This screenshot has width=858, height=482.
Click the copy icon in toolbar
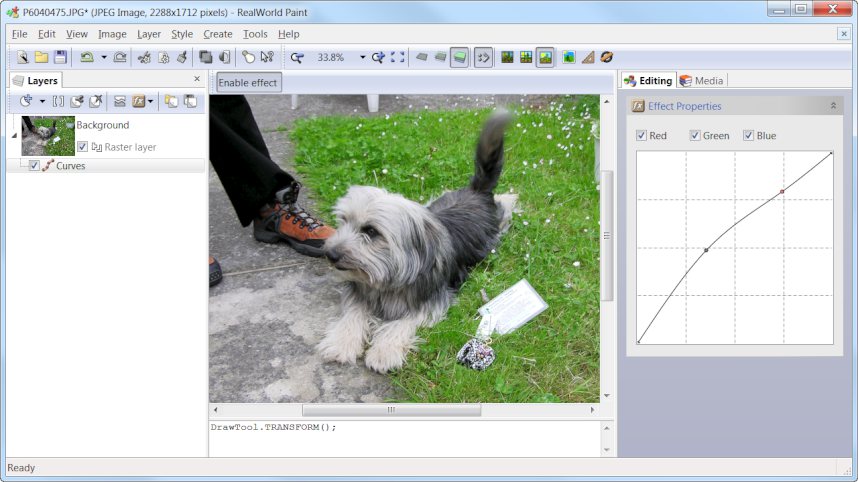(164, 57)
